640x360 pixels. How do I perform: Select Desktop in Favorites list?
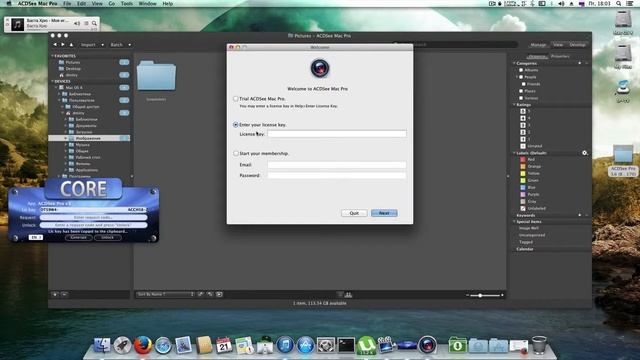click(73, 69)
